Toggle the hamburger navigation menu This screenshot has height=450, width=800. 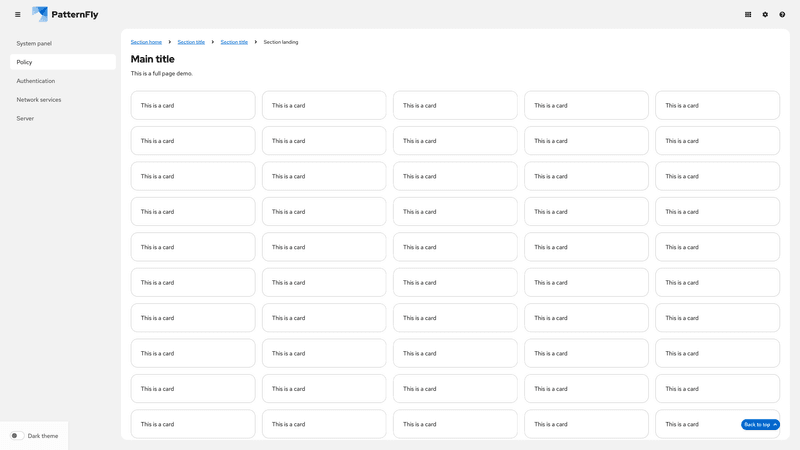click(17, 15)
